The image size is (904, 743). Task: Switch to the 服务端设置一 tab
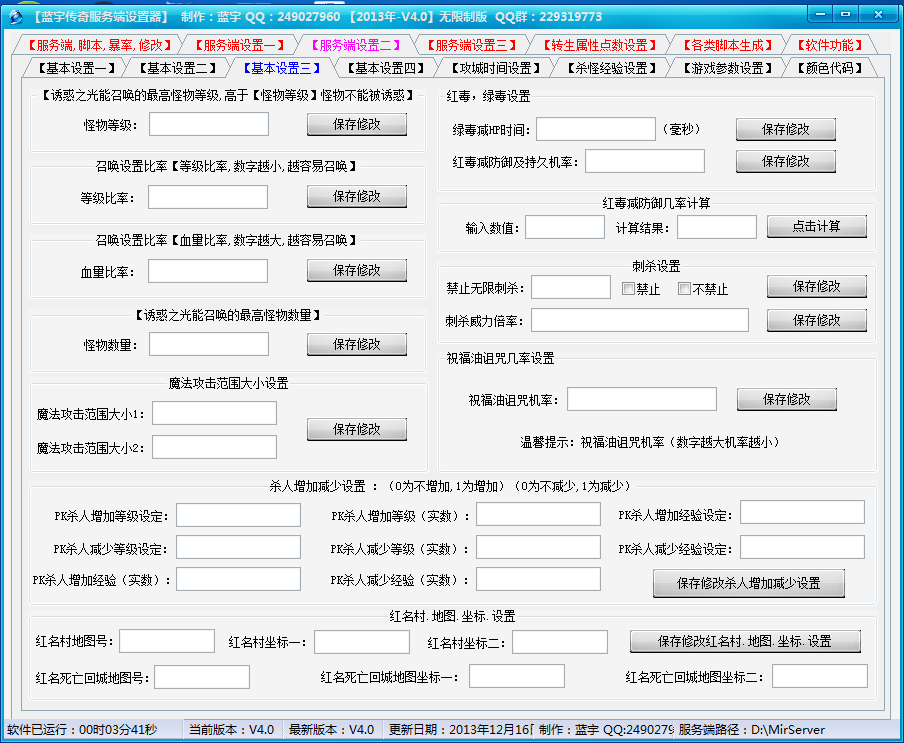coord(240,45)
